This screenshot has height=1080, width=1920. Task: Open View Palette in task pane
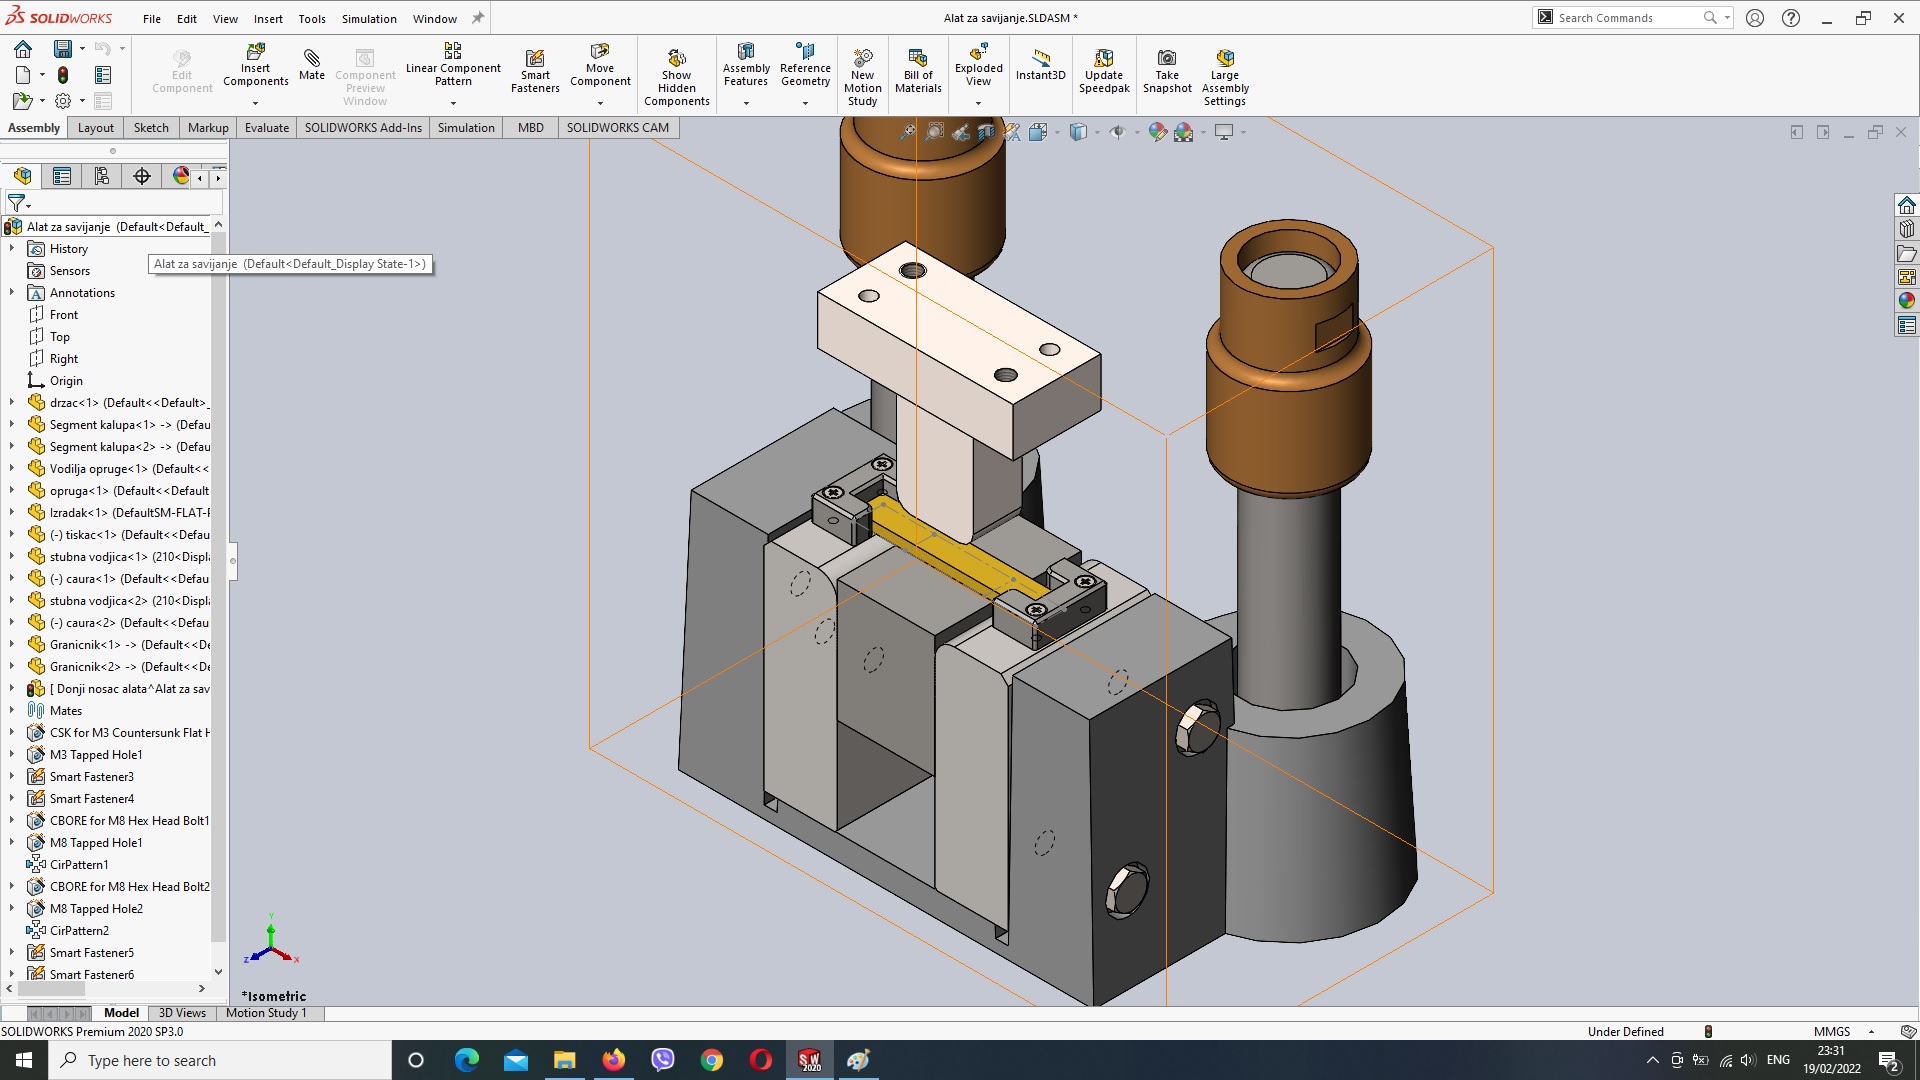[x=1907, y=277]
